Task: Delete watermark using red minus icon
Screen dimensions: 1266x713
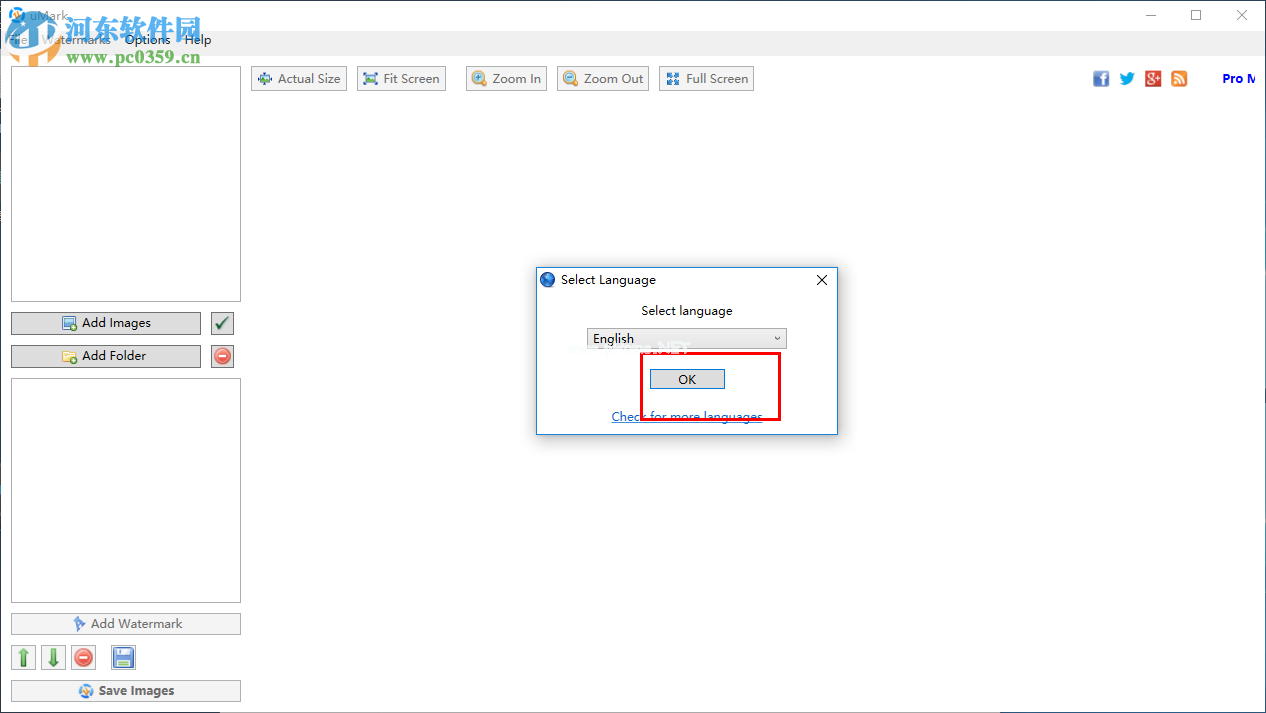Action: 84,657
